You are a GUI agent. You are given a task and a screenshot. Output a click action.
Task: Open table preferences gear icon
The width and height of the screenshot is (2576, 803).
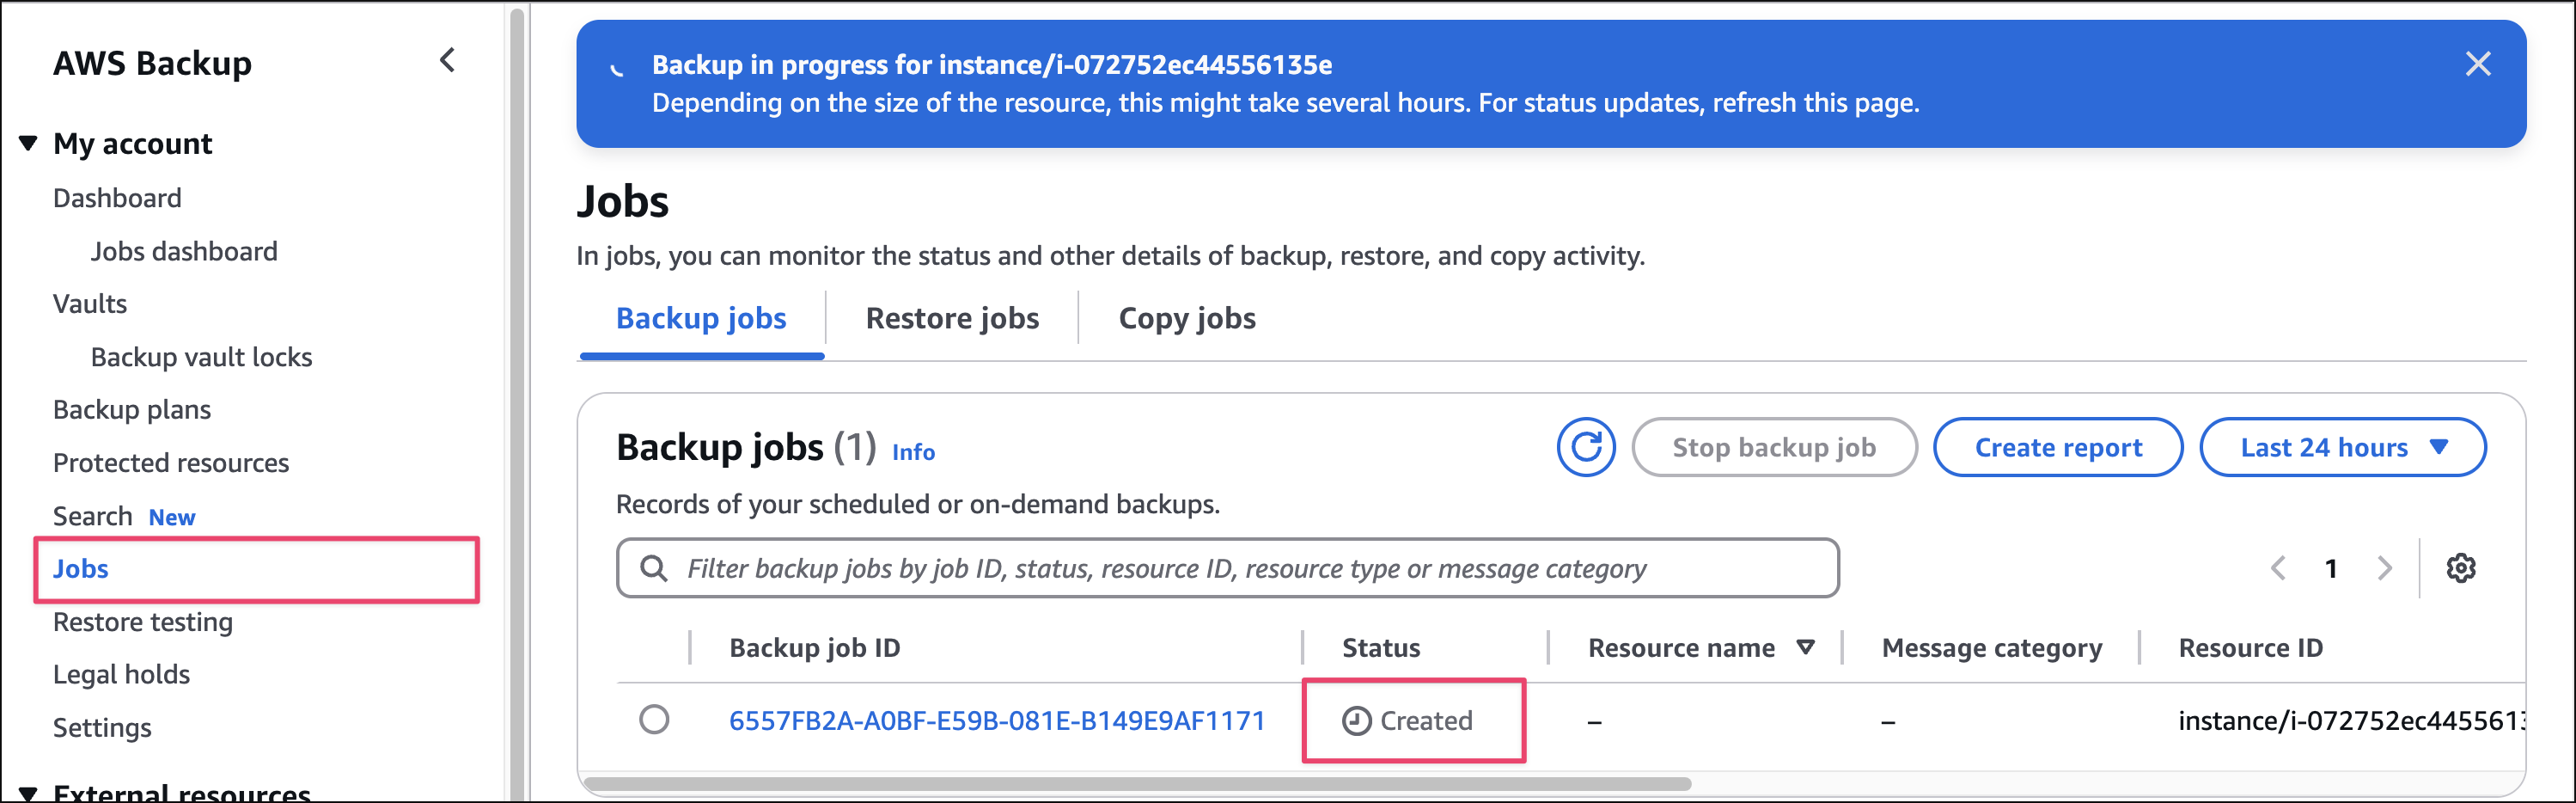click(x=2460, y=568)
